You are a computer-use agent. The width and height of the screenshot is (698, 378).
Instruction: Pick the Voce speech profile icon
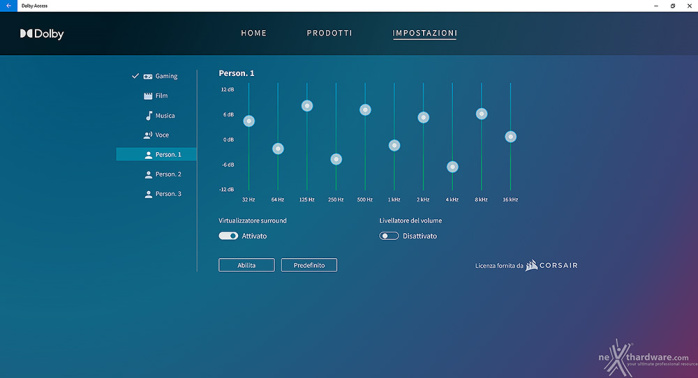pos(148,135)
